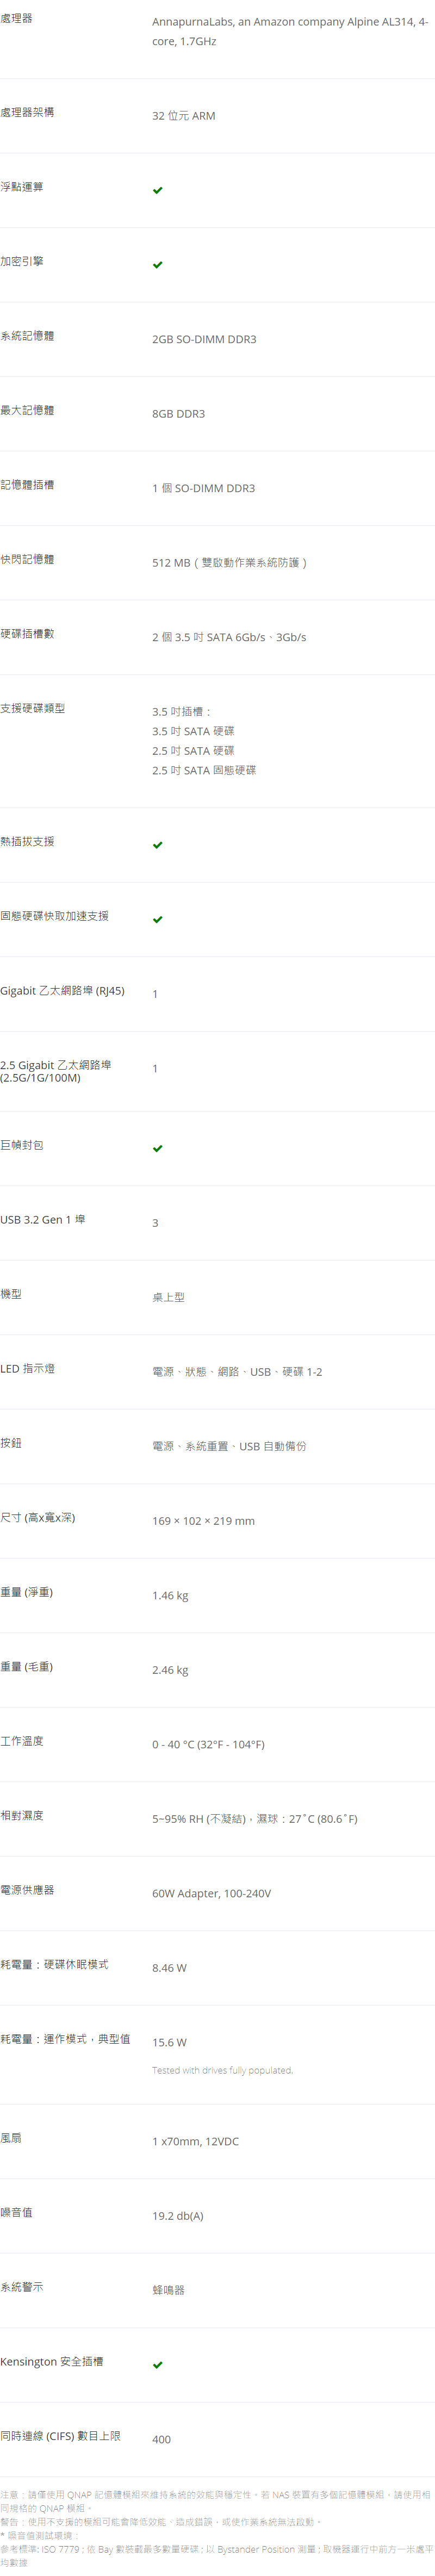Select the 32 位元 ARM value
The width and height of the screenshot is (435, 2576).
[184, 116]
